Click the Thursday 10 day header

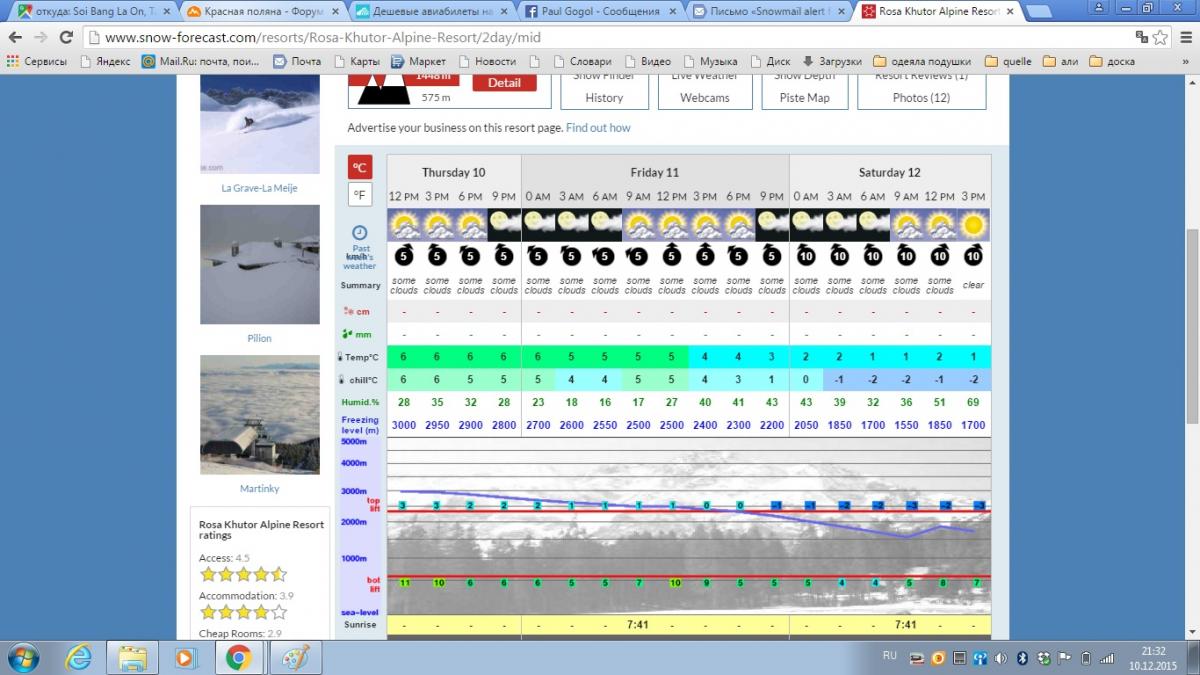click(x=454, y=172)
